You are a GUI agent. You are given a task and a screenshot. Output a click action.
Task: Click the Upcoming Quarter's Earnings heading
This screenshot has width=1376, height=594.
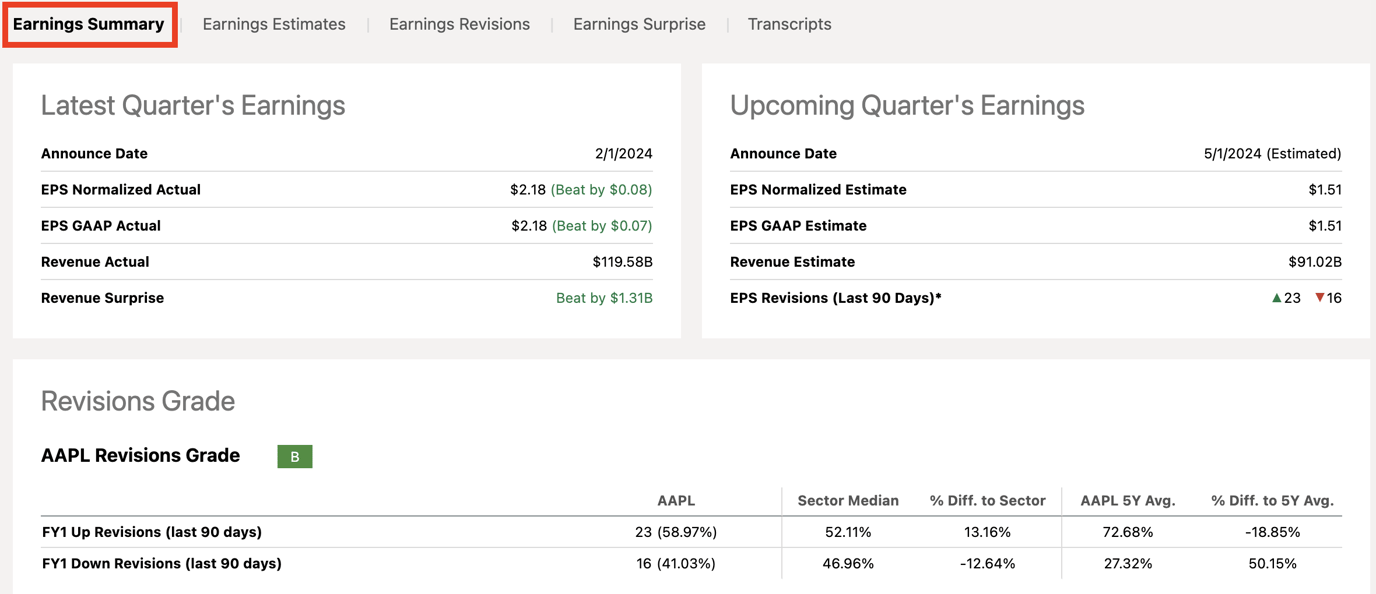click(x=906, y=105)
